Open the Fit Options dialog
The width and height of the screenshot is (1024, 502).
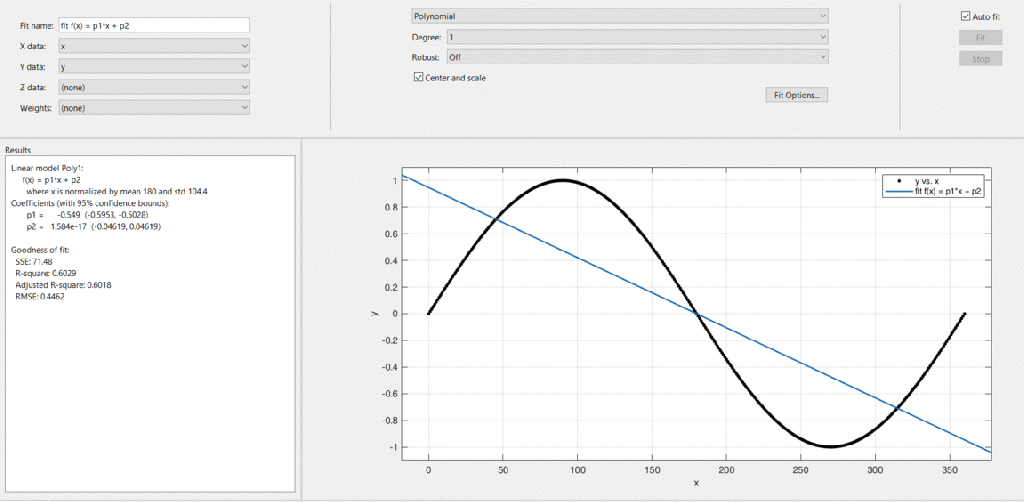[797, 95]
